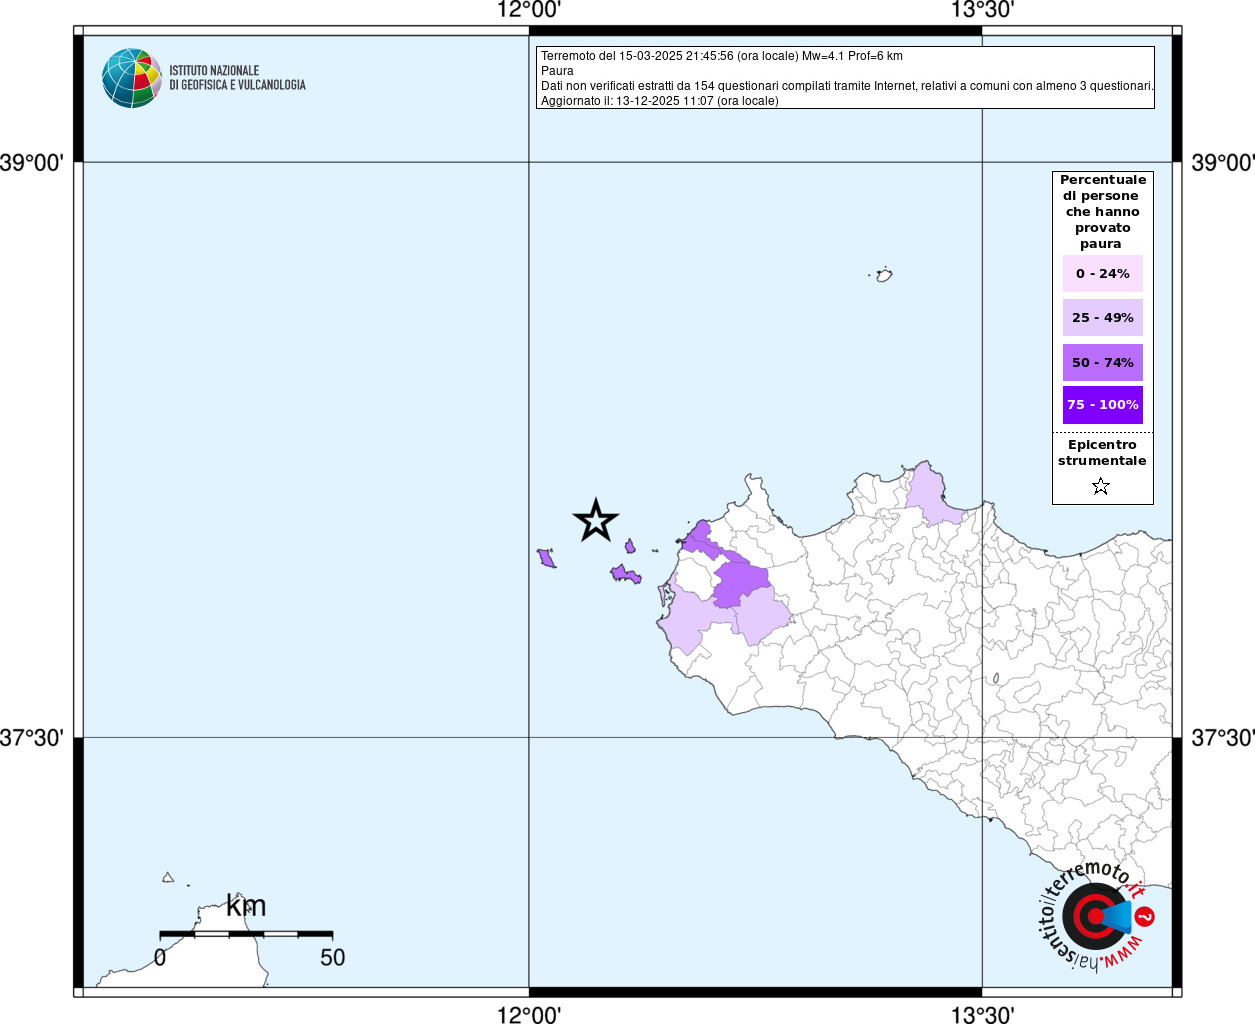1255x1024 pixels.
Task: Click the INGV globe logo
Action: 131,78
